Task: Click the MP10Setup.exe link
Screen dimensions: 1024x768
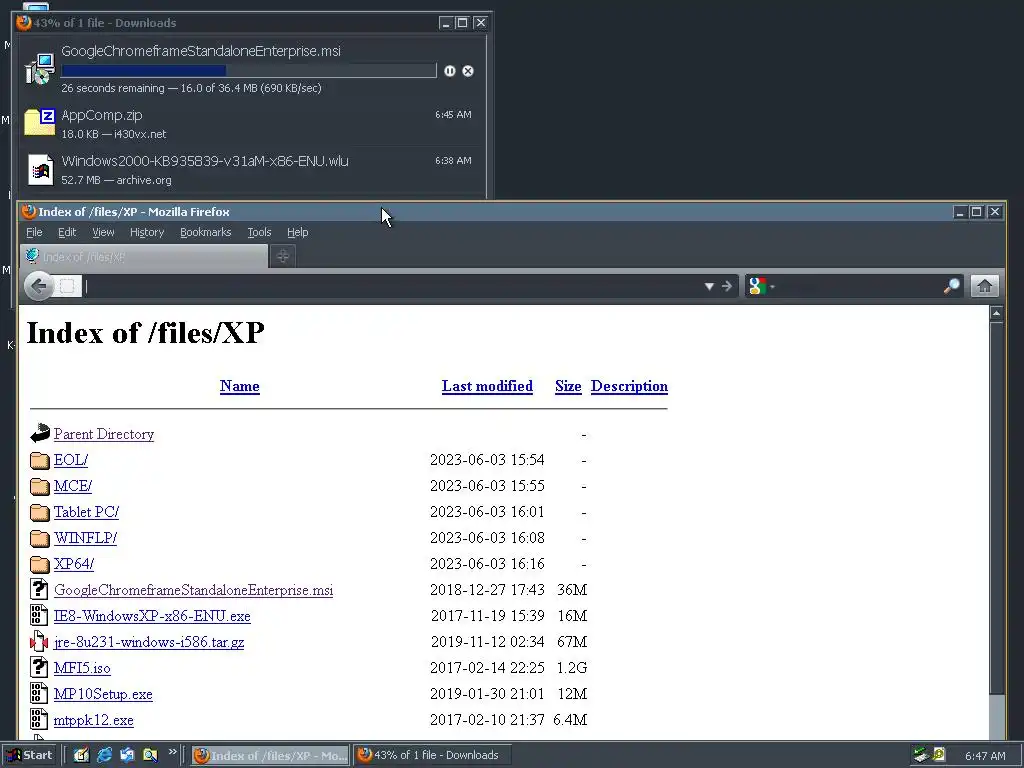Action: click(x=103, y=694)
